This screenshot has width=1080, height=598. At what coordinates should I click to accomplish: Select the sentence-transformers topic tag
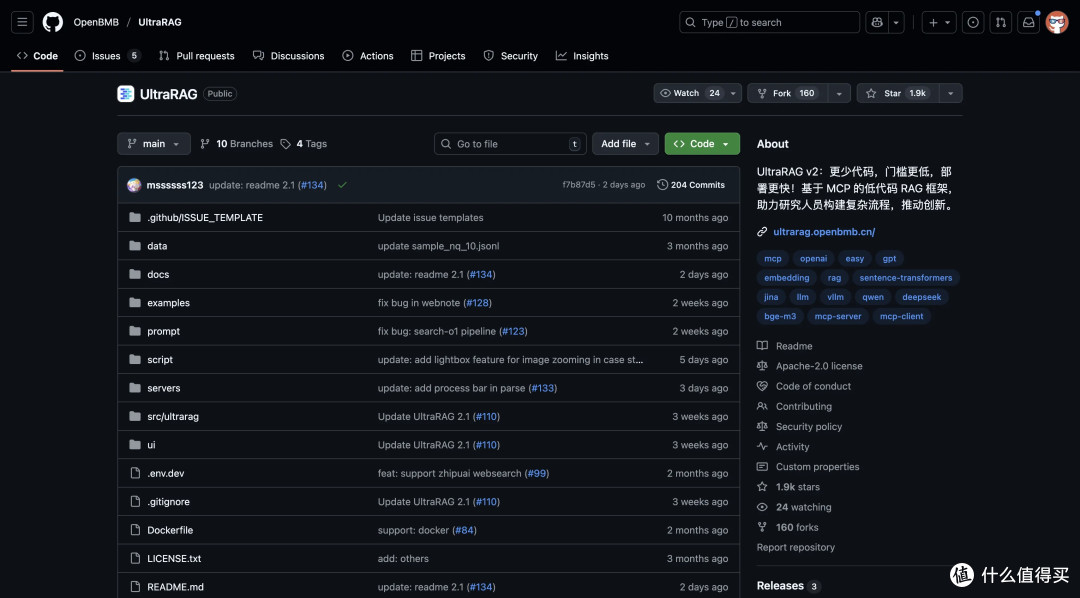point(906,278)
